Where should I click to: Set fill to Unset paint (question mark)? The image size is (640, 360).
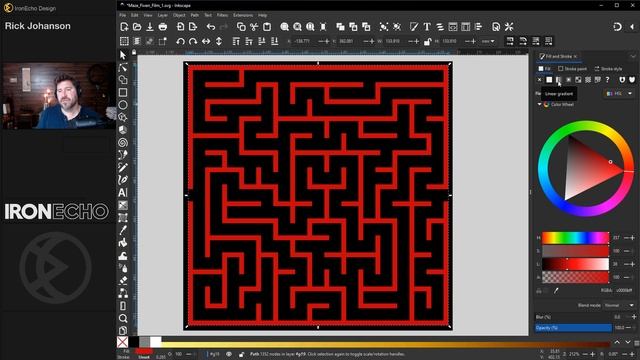click(607, 80)
